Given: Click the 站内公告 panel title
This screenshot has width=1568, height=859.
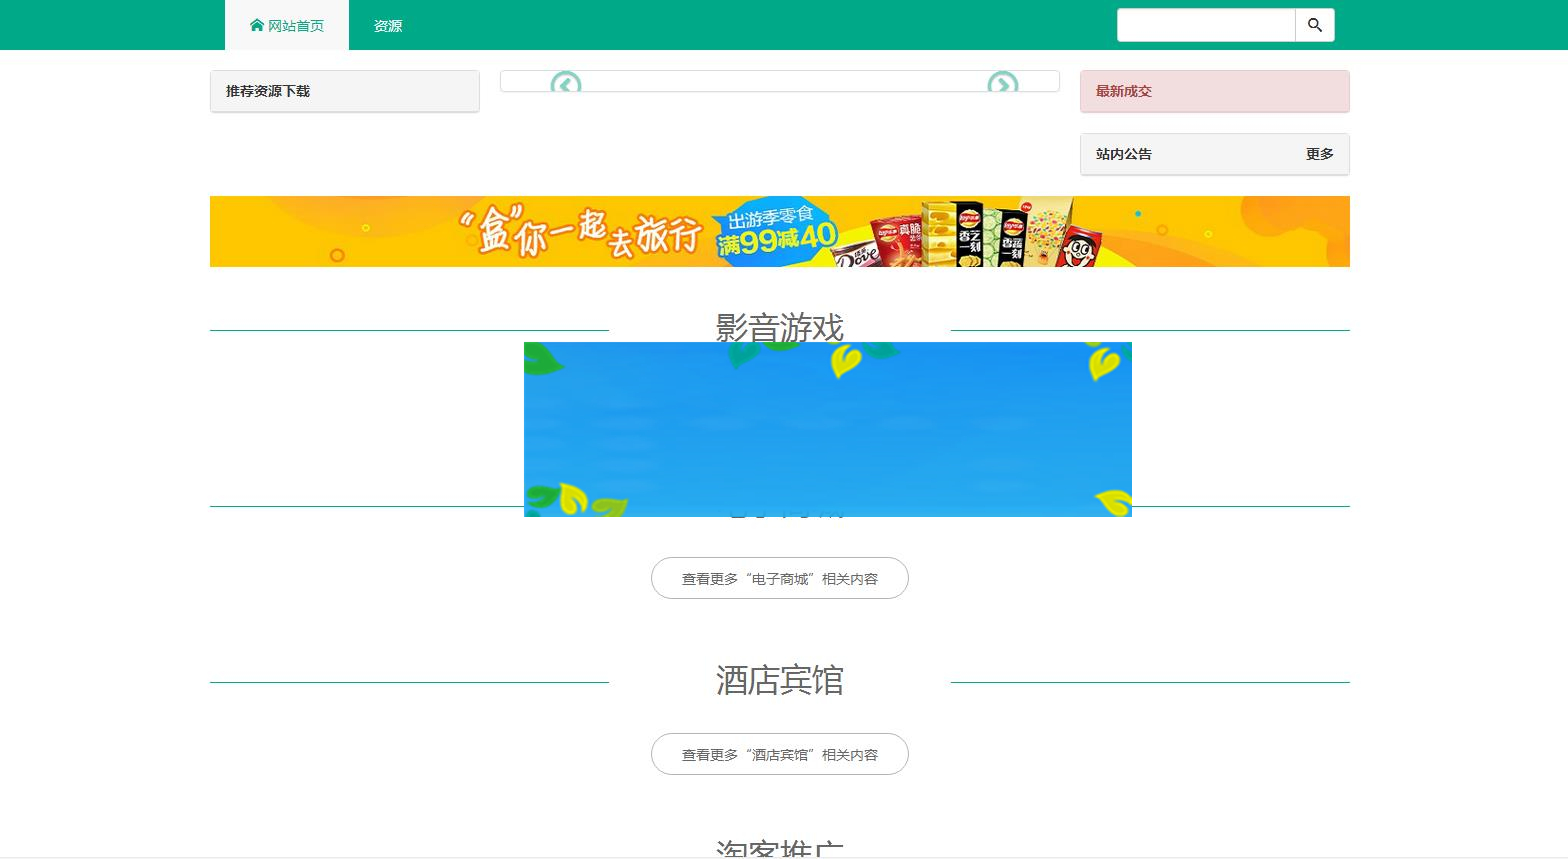Looking at the screenshot, I should tap(1124, 154).
